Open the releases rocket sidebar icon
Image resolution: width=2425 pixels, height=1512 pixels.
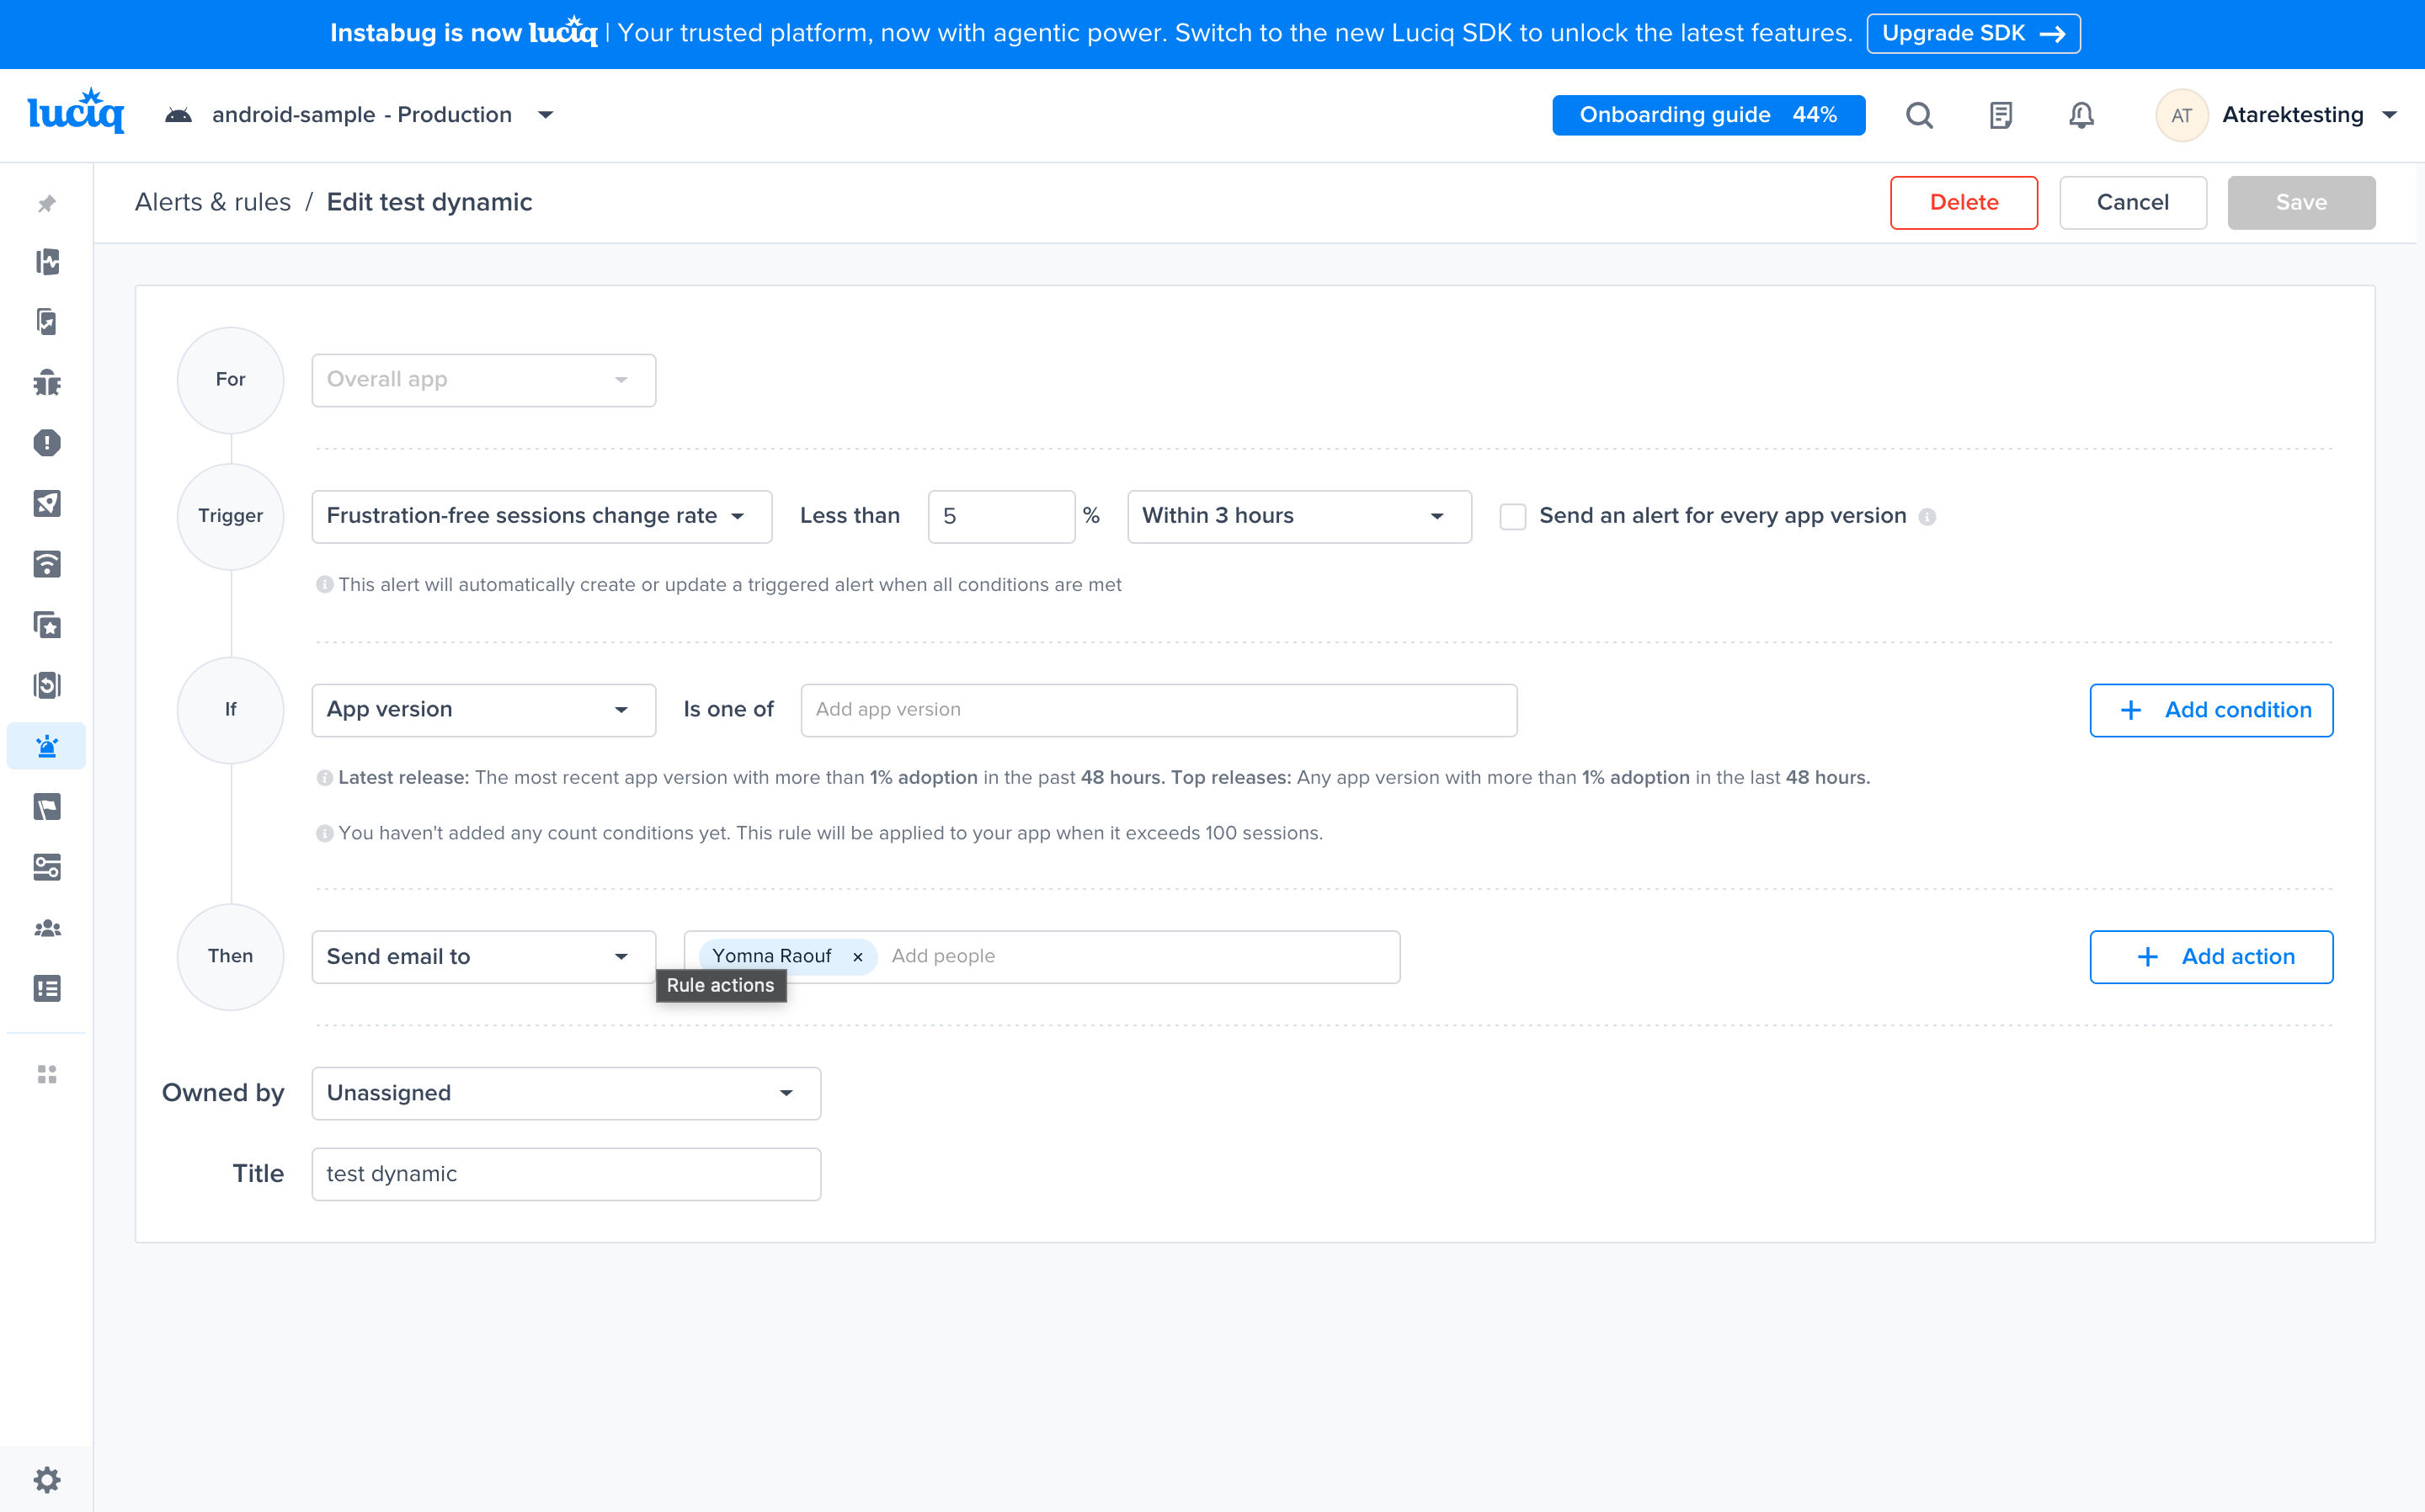click(x=47, y=503)
